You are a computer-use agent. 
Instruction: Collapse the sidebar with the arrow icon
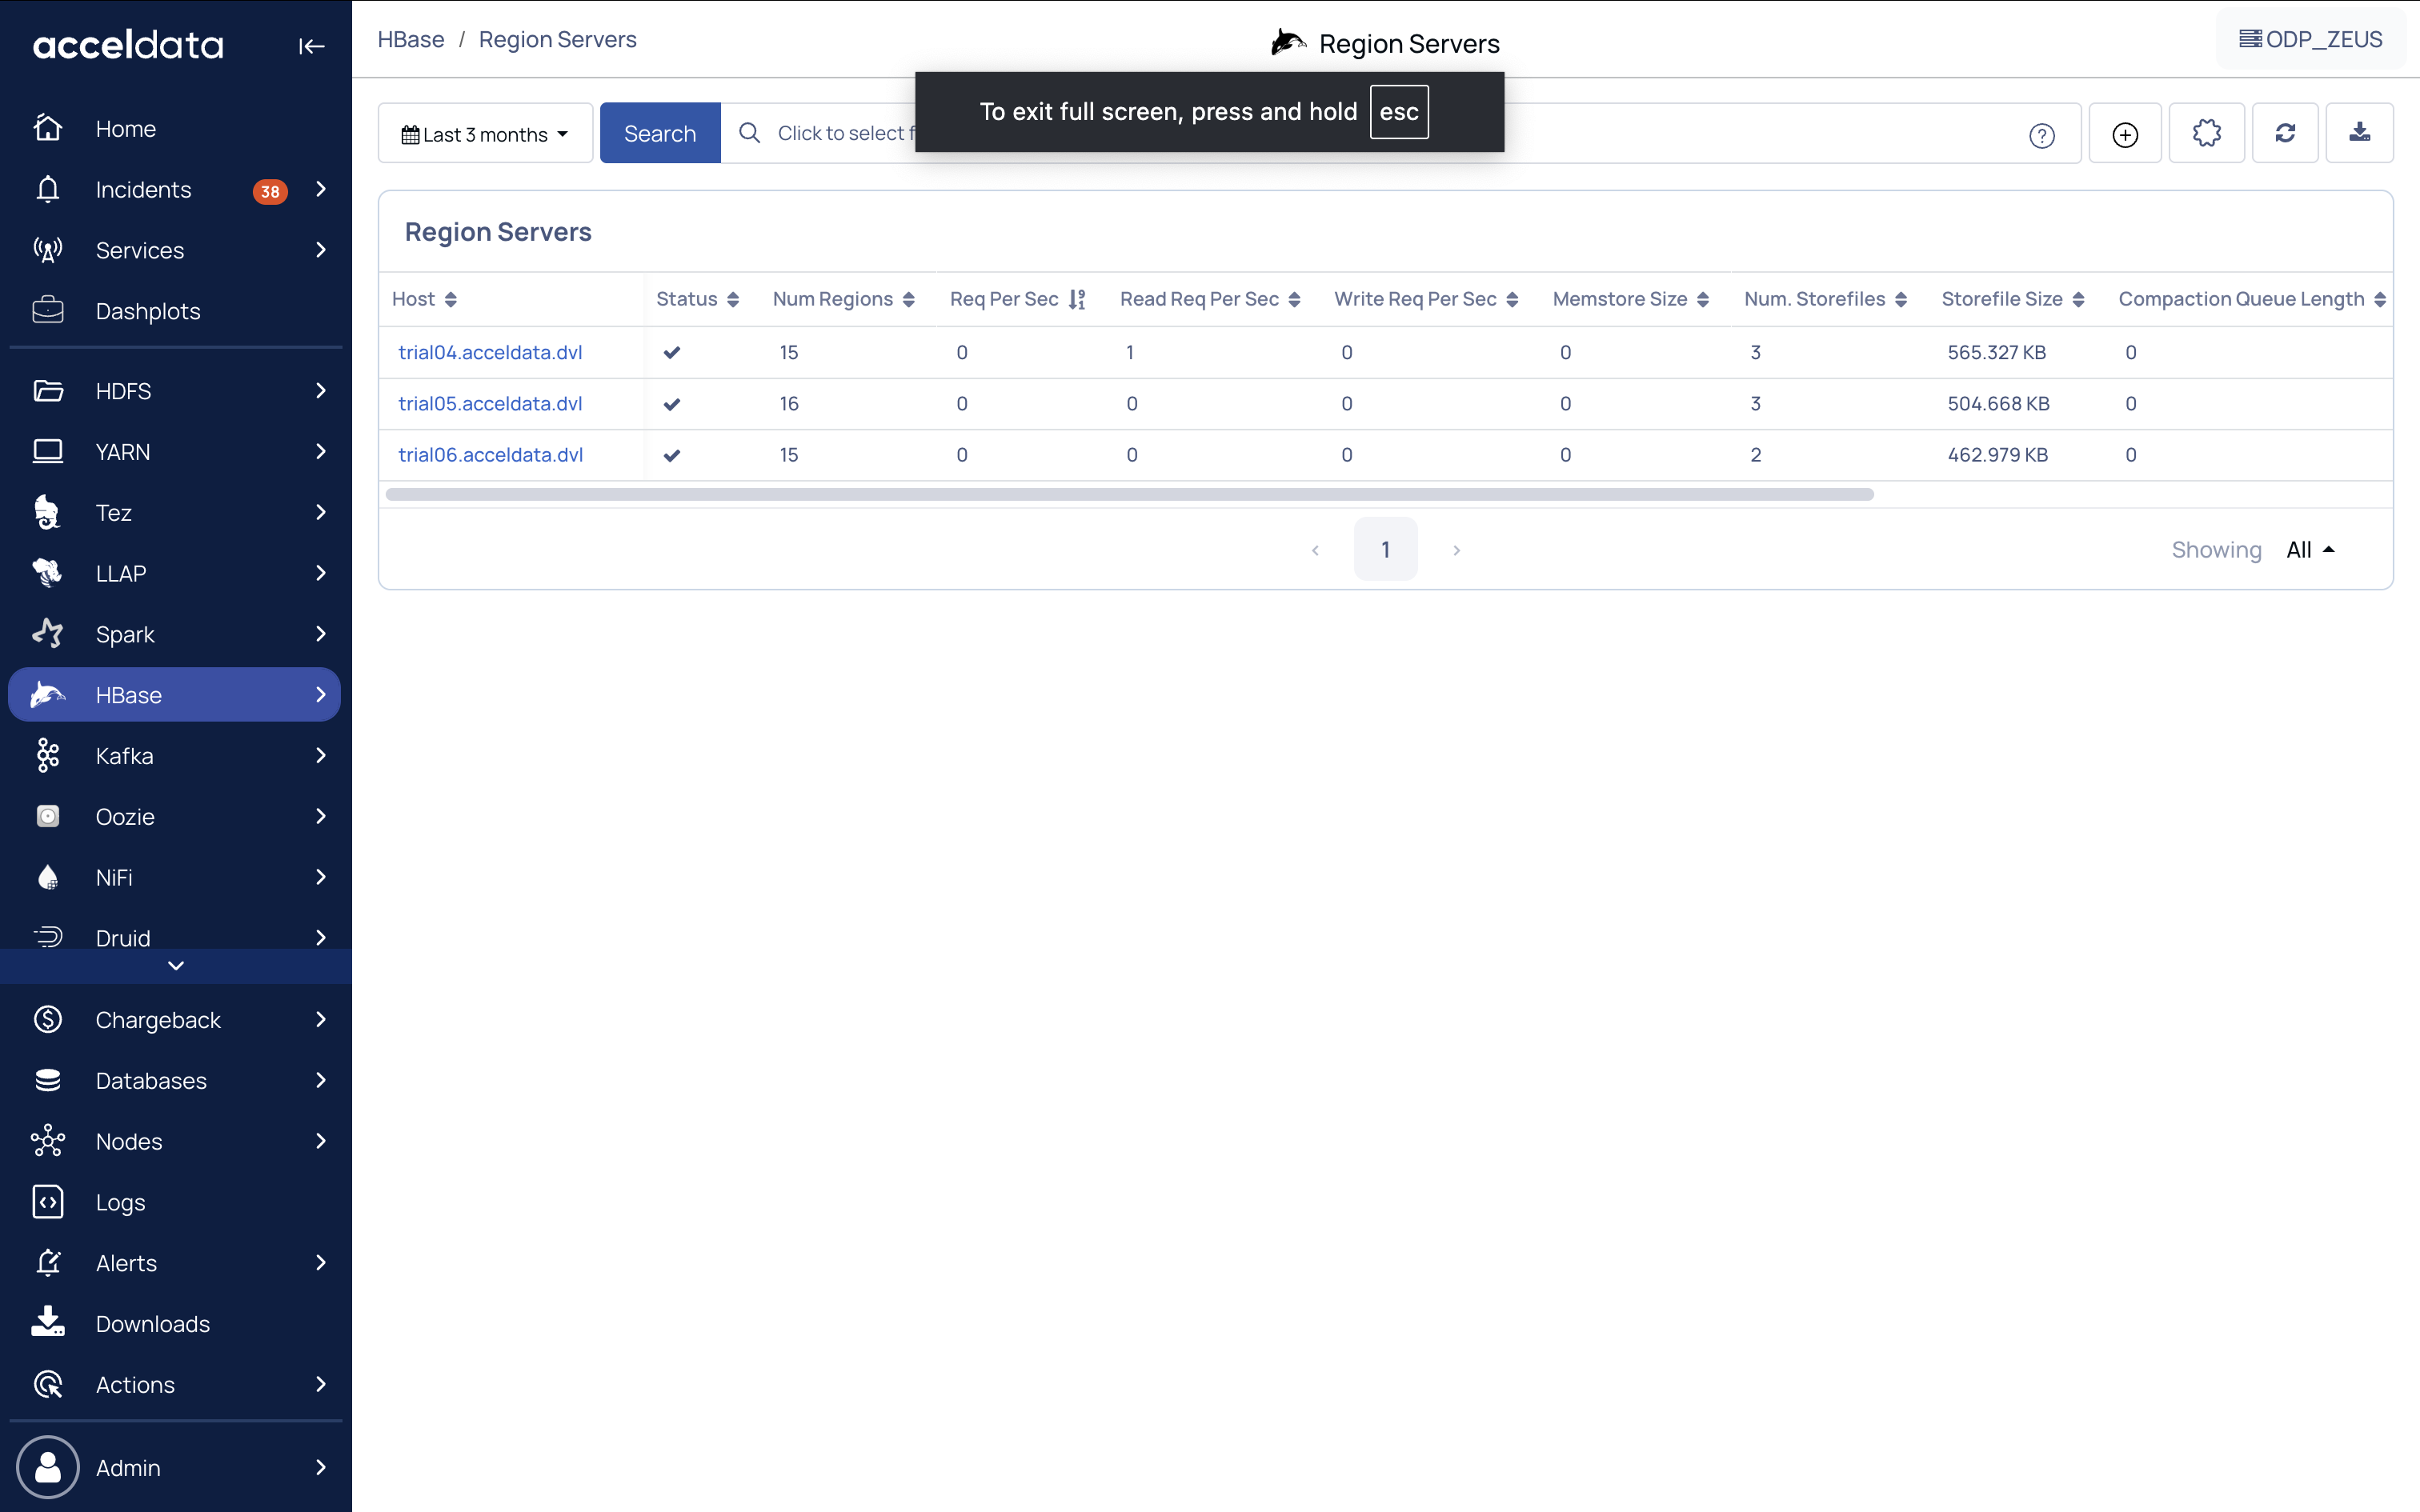coord(311,46)
